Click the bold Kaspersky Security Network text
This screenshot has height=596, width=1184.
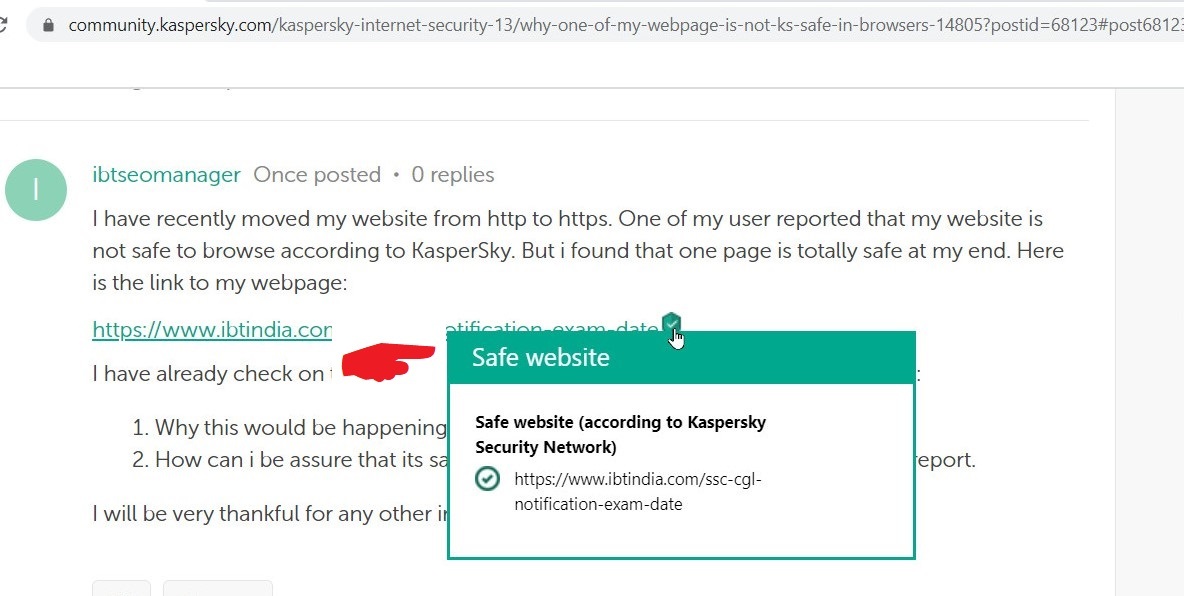[x=620, y=434]
